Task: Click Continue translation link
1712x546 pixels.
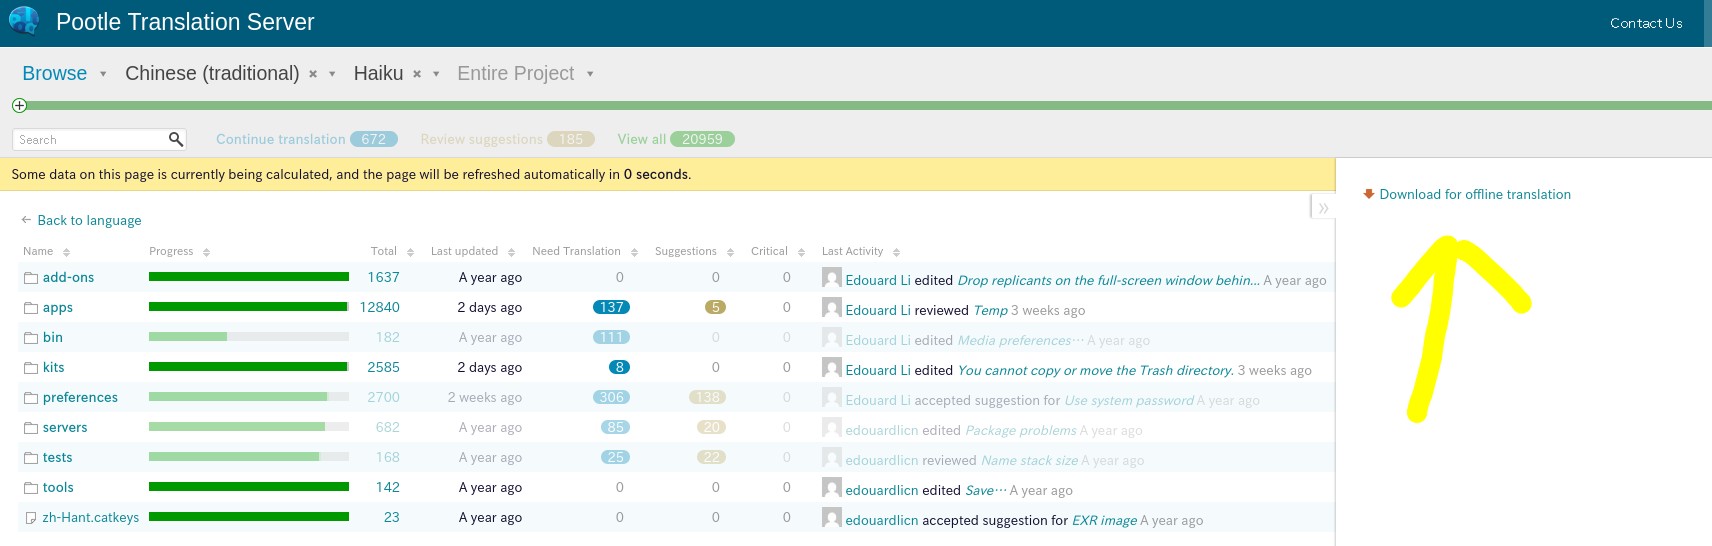Action: coord(280,139)
